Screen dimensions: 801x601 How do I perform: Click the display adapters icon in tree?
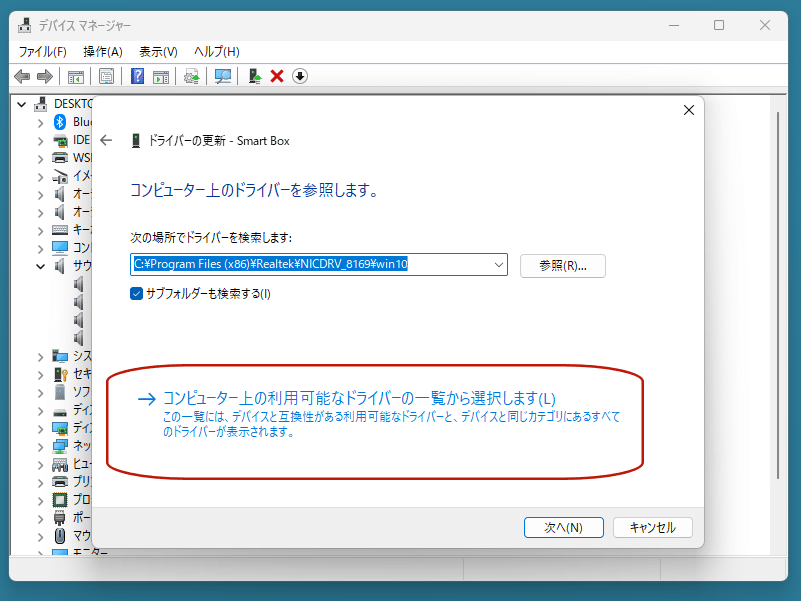point(60,428)
